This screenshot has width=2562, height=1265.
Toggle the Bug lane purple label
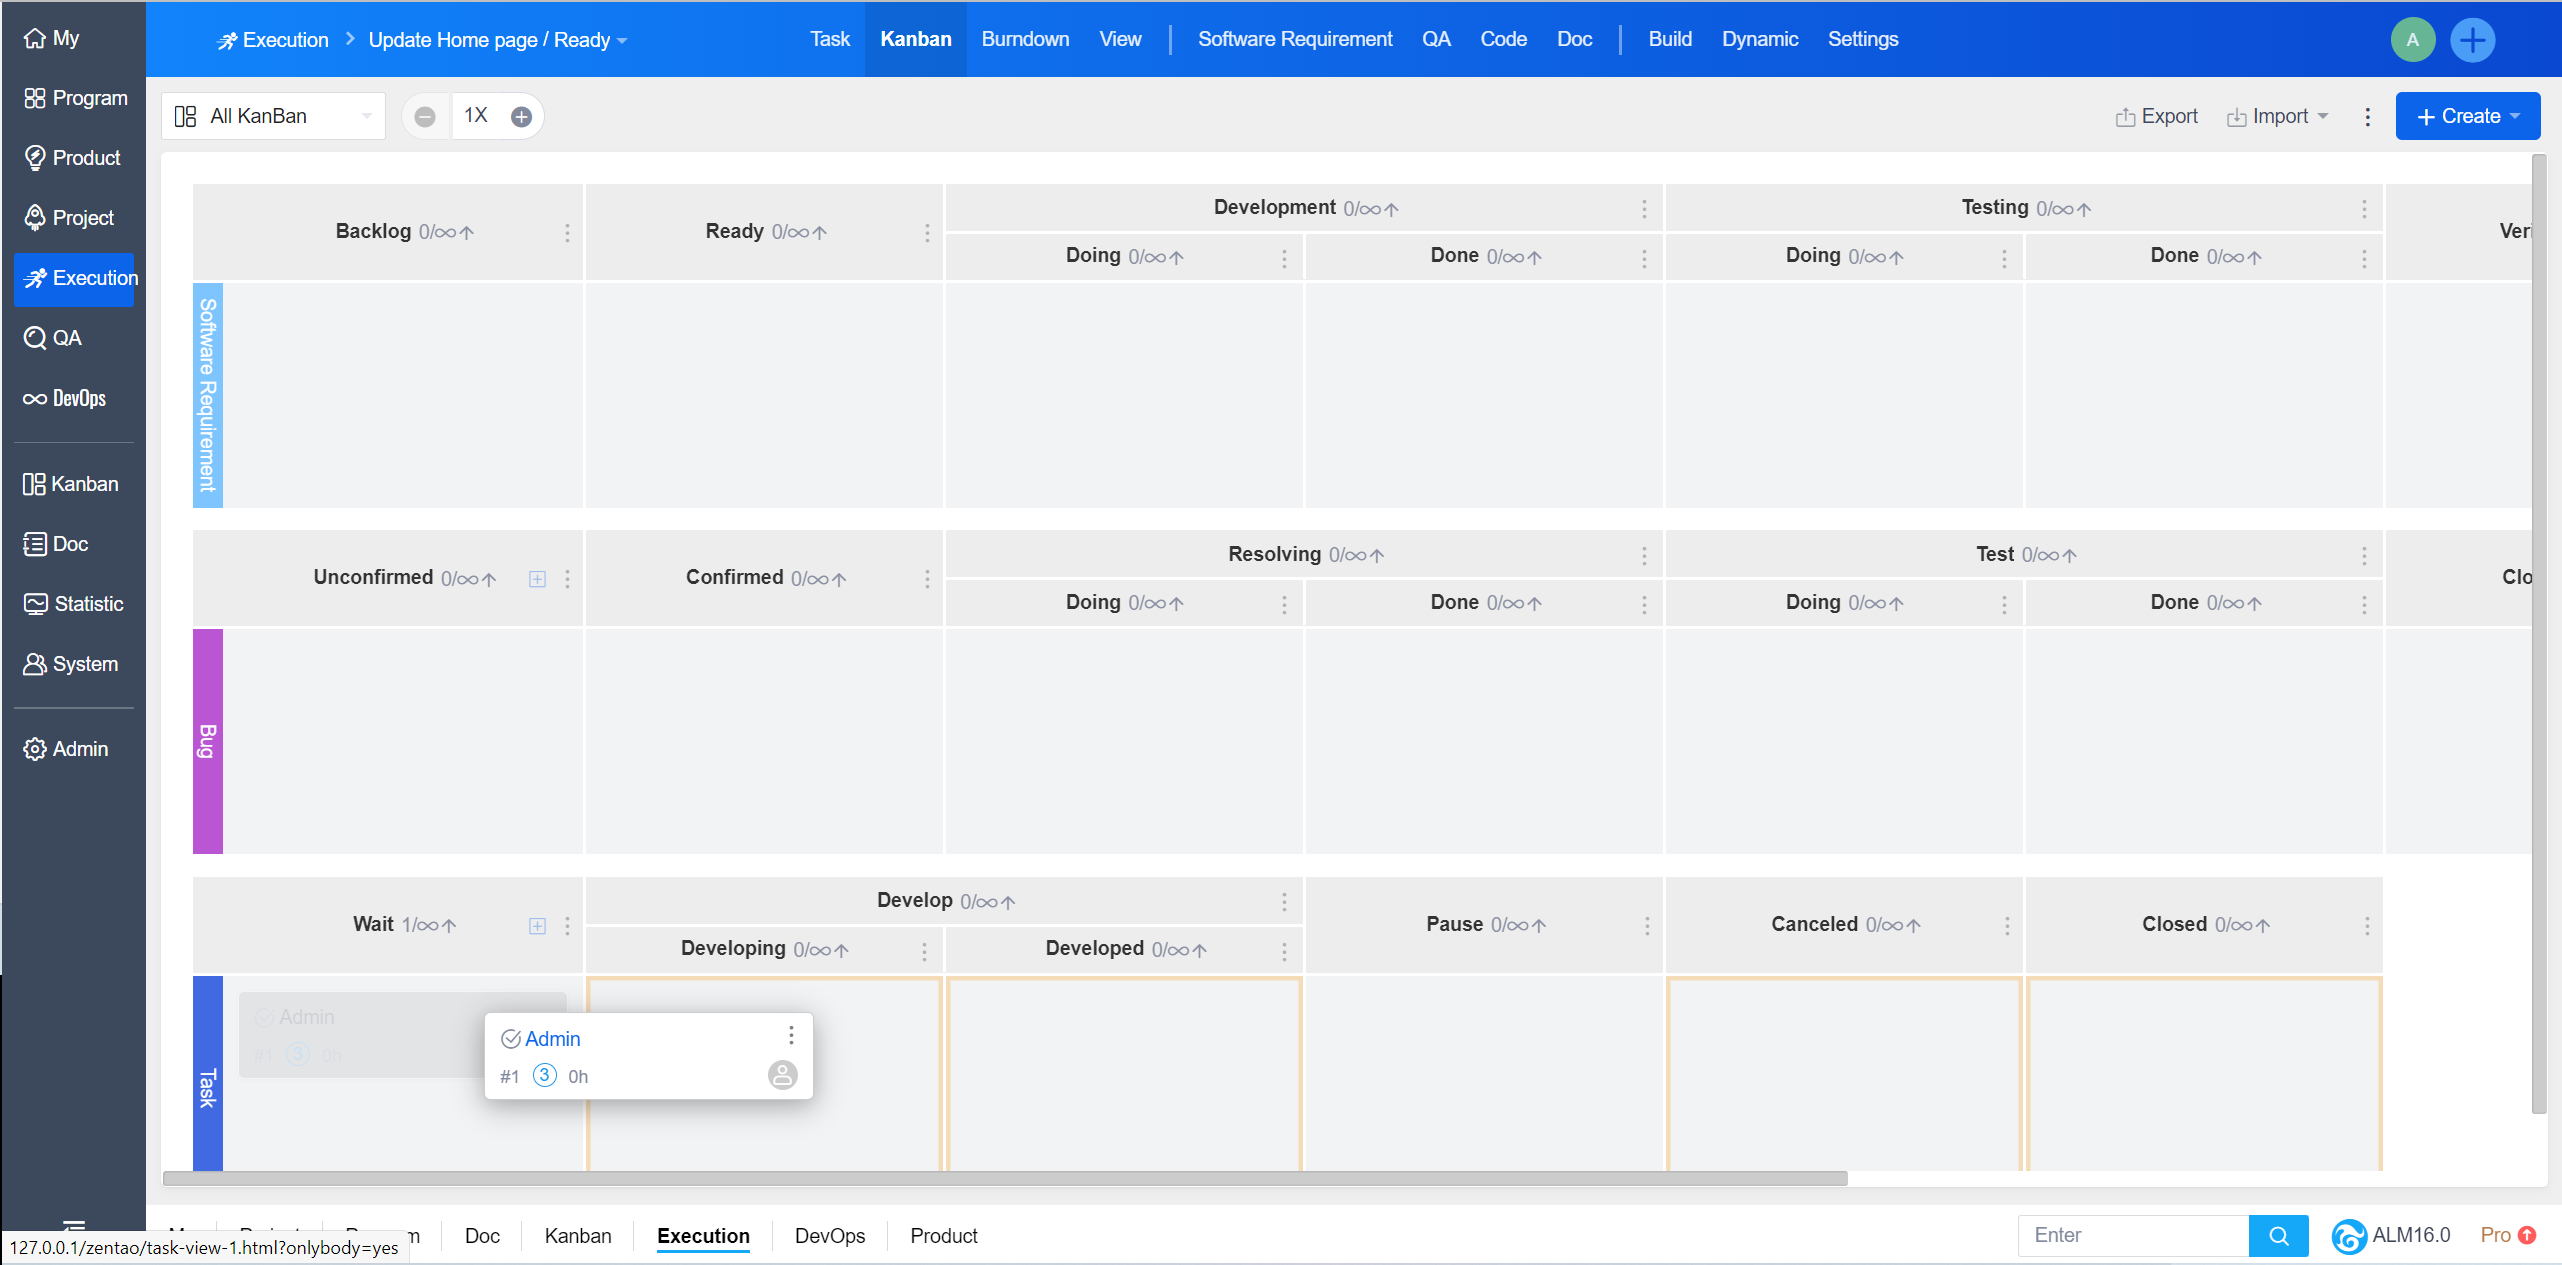207,741
